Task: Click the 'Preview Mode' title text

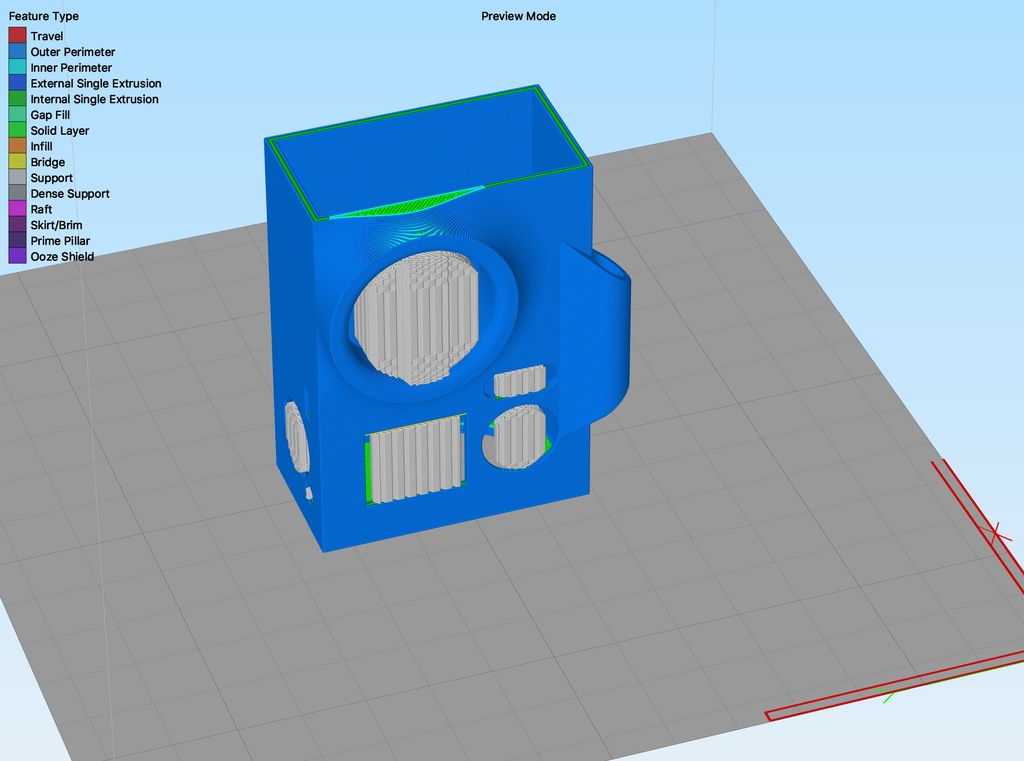Action: (x=519, y=16)
